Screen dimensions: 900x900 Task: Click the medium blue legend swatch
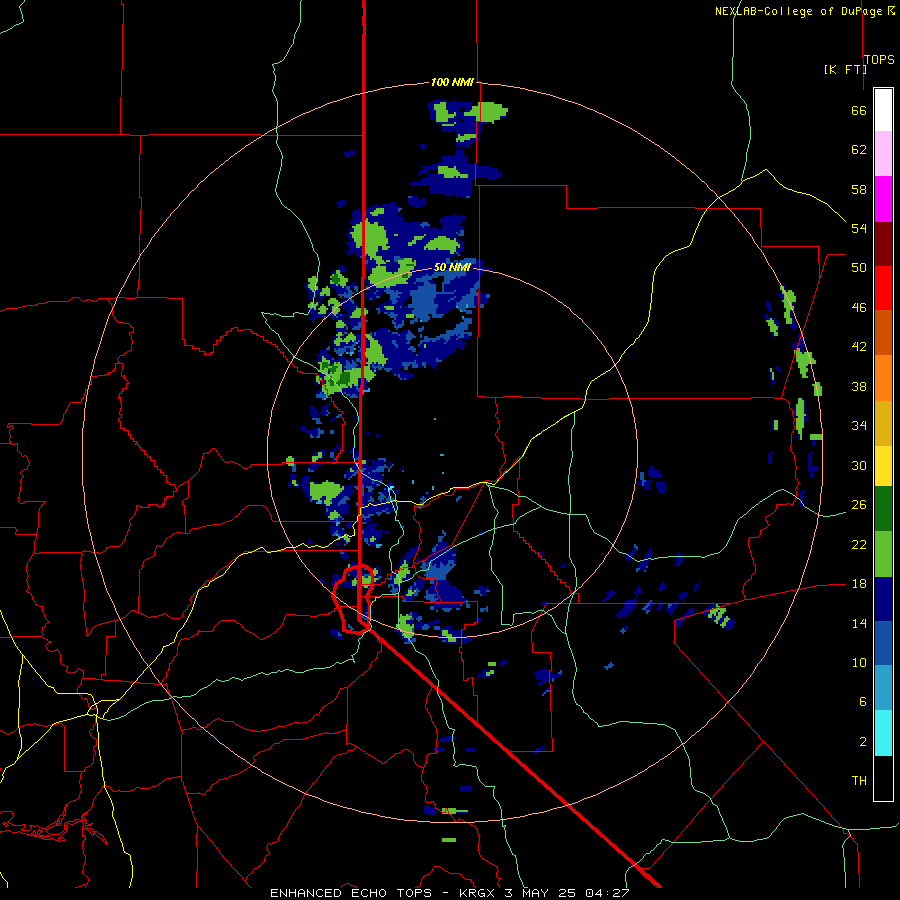pos(883,643)
